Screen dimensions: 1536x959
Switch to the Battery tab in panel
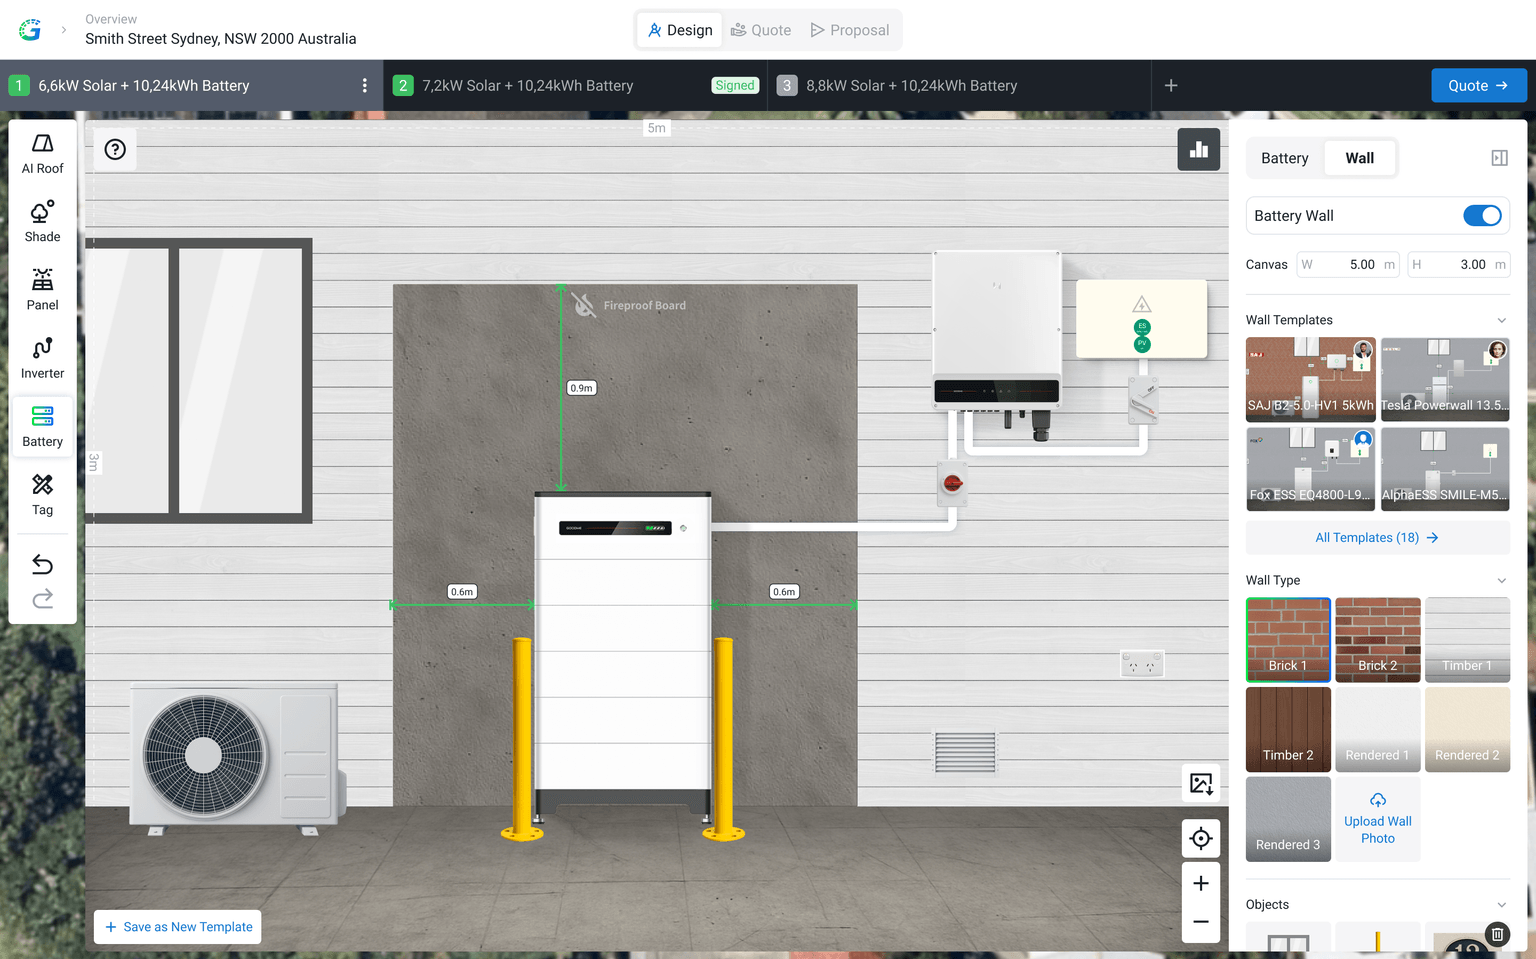[x=1284, y=158]
